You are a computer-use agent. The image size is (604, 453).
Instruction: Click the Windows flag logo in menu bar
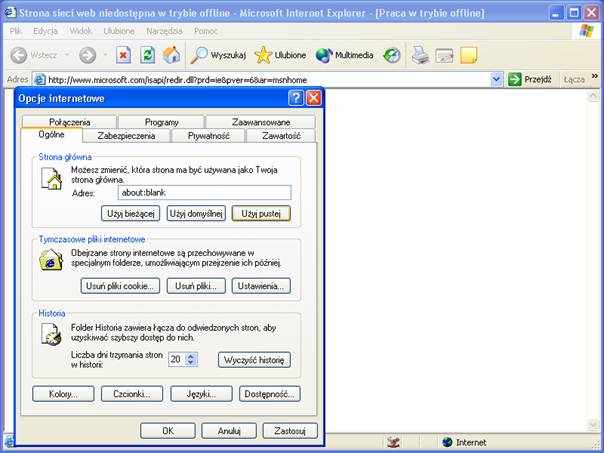coord(586,31)
